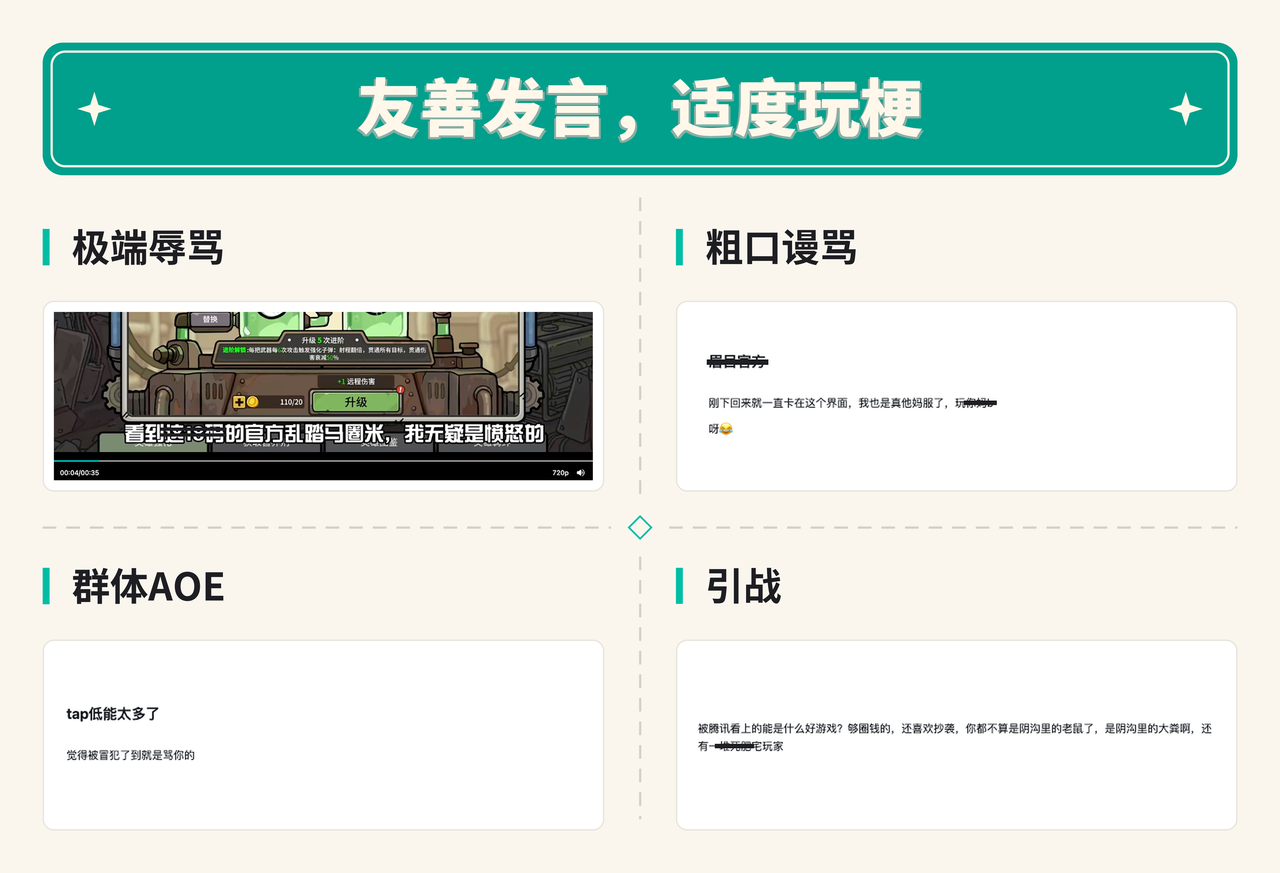
Task: Click the red alert badge on 升级 button
Action: (400, 390)
